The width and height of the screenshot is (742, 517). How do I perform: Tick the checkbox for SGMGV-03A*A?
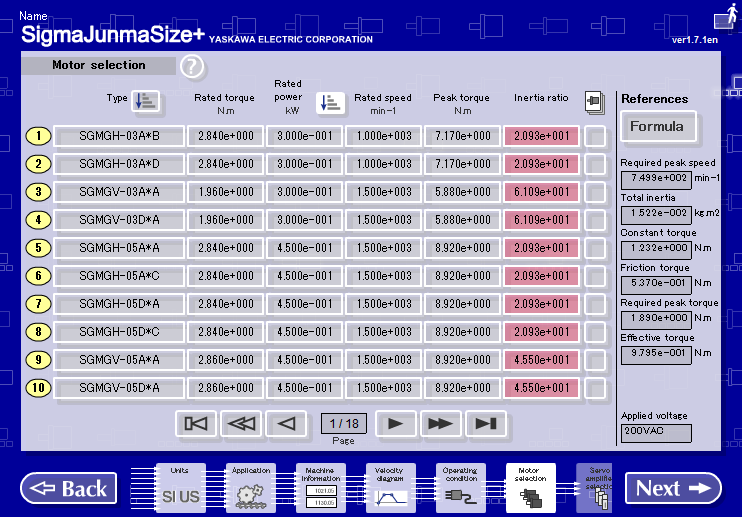[595, 192]
